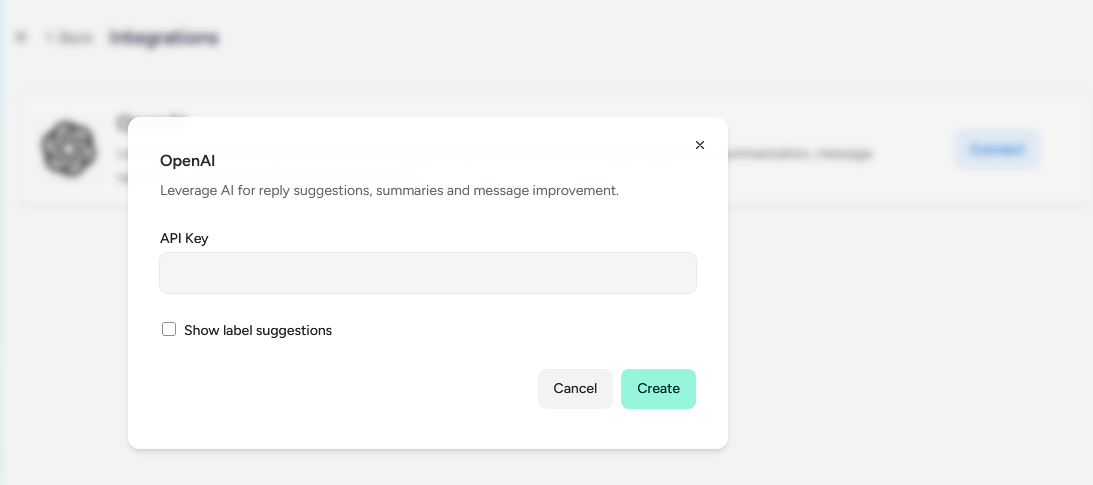Click the "API Key" field label
This screenshot has height=485, width=1093.
[184, 238]
